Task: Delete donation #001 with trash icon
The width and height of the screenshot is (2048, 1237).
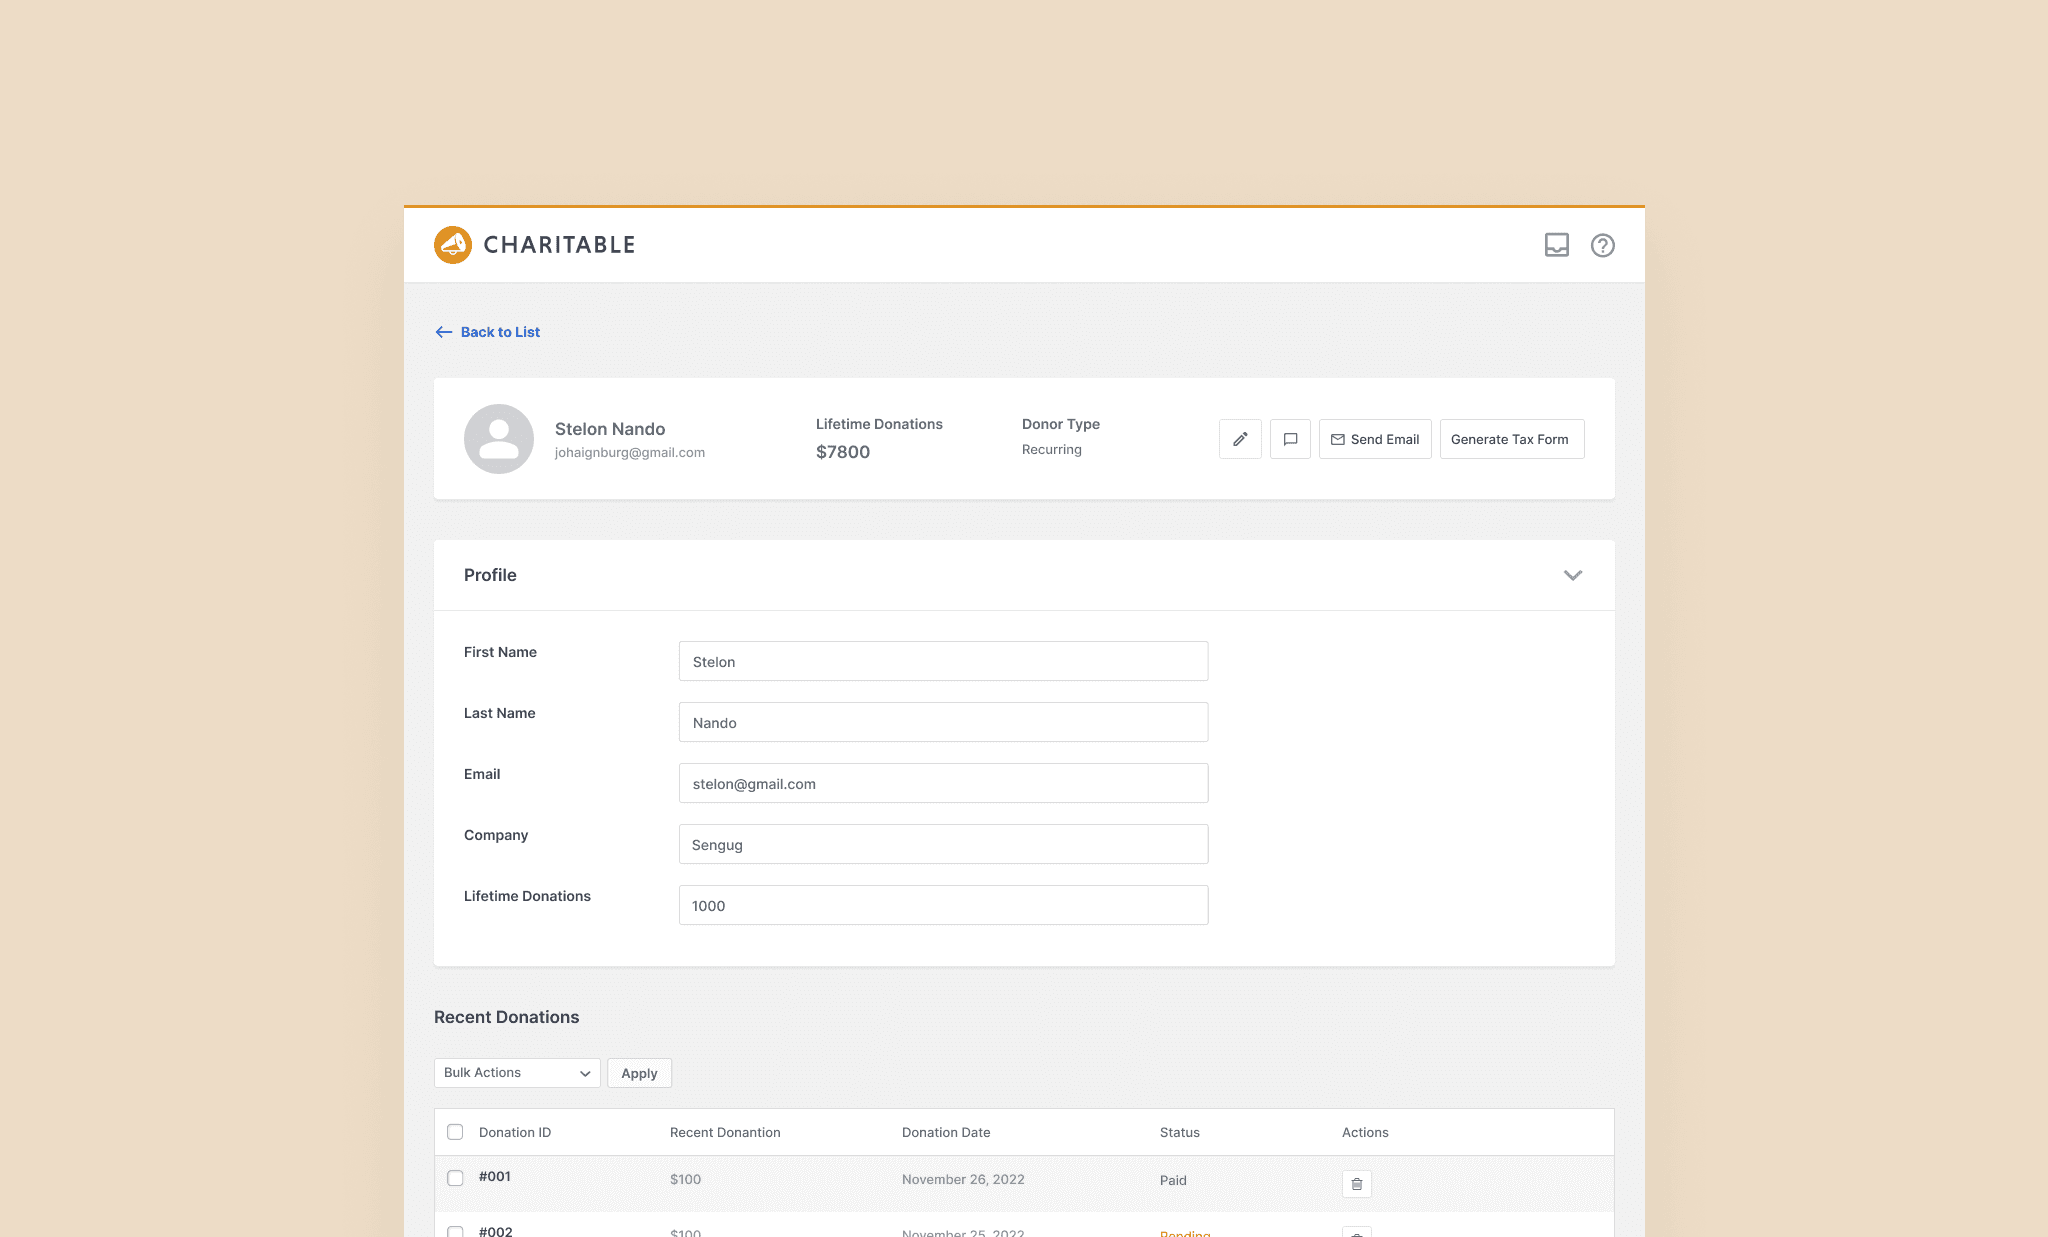Action: tap(1356, 1184)
